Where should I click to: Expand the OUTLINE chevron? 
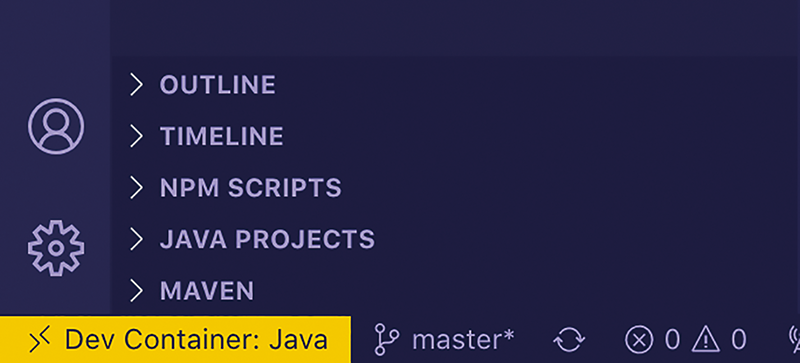click(x=136, y=85)
